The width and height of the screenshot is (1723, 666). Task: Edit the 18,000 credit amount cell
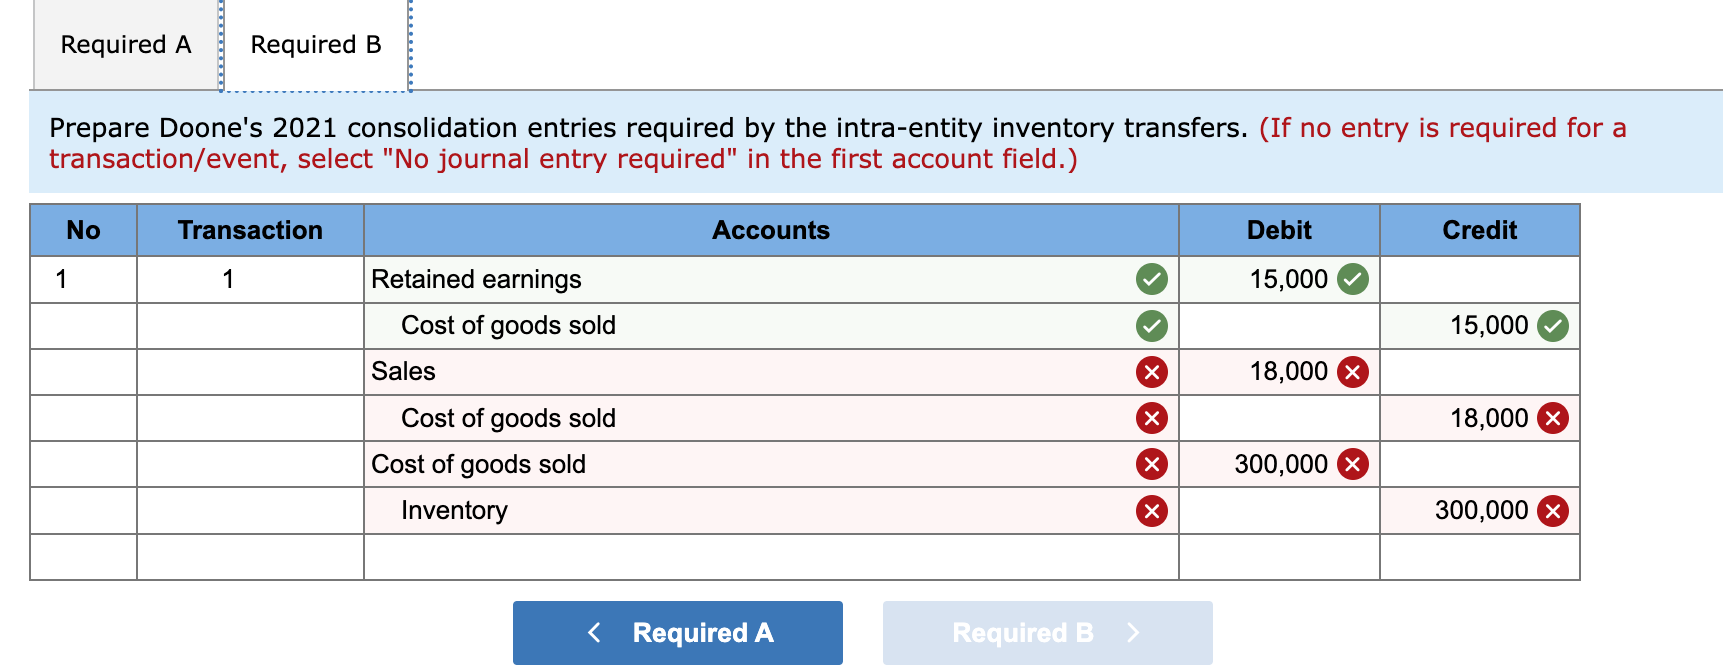pos(1479,418)
